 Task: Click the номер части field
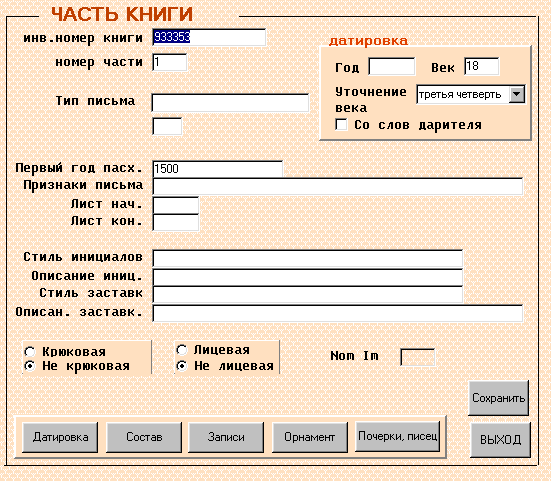click(170, 62)
